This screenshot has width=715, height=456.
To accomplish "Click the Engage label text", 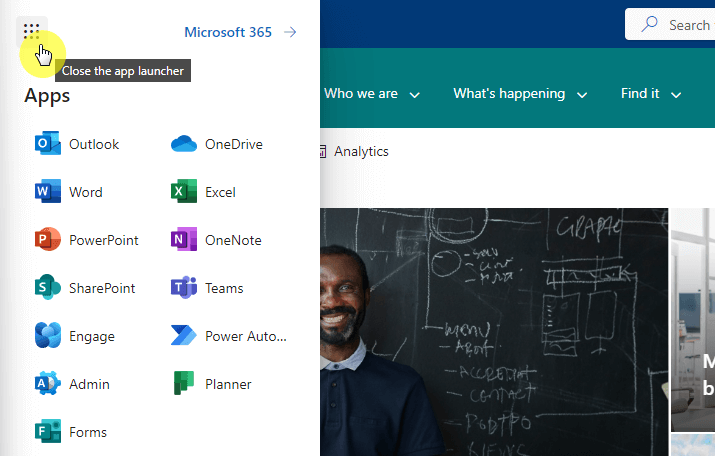I will coord(92,337).
